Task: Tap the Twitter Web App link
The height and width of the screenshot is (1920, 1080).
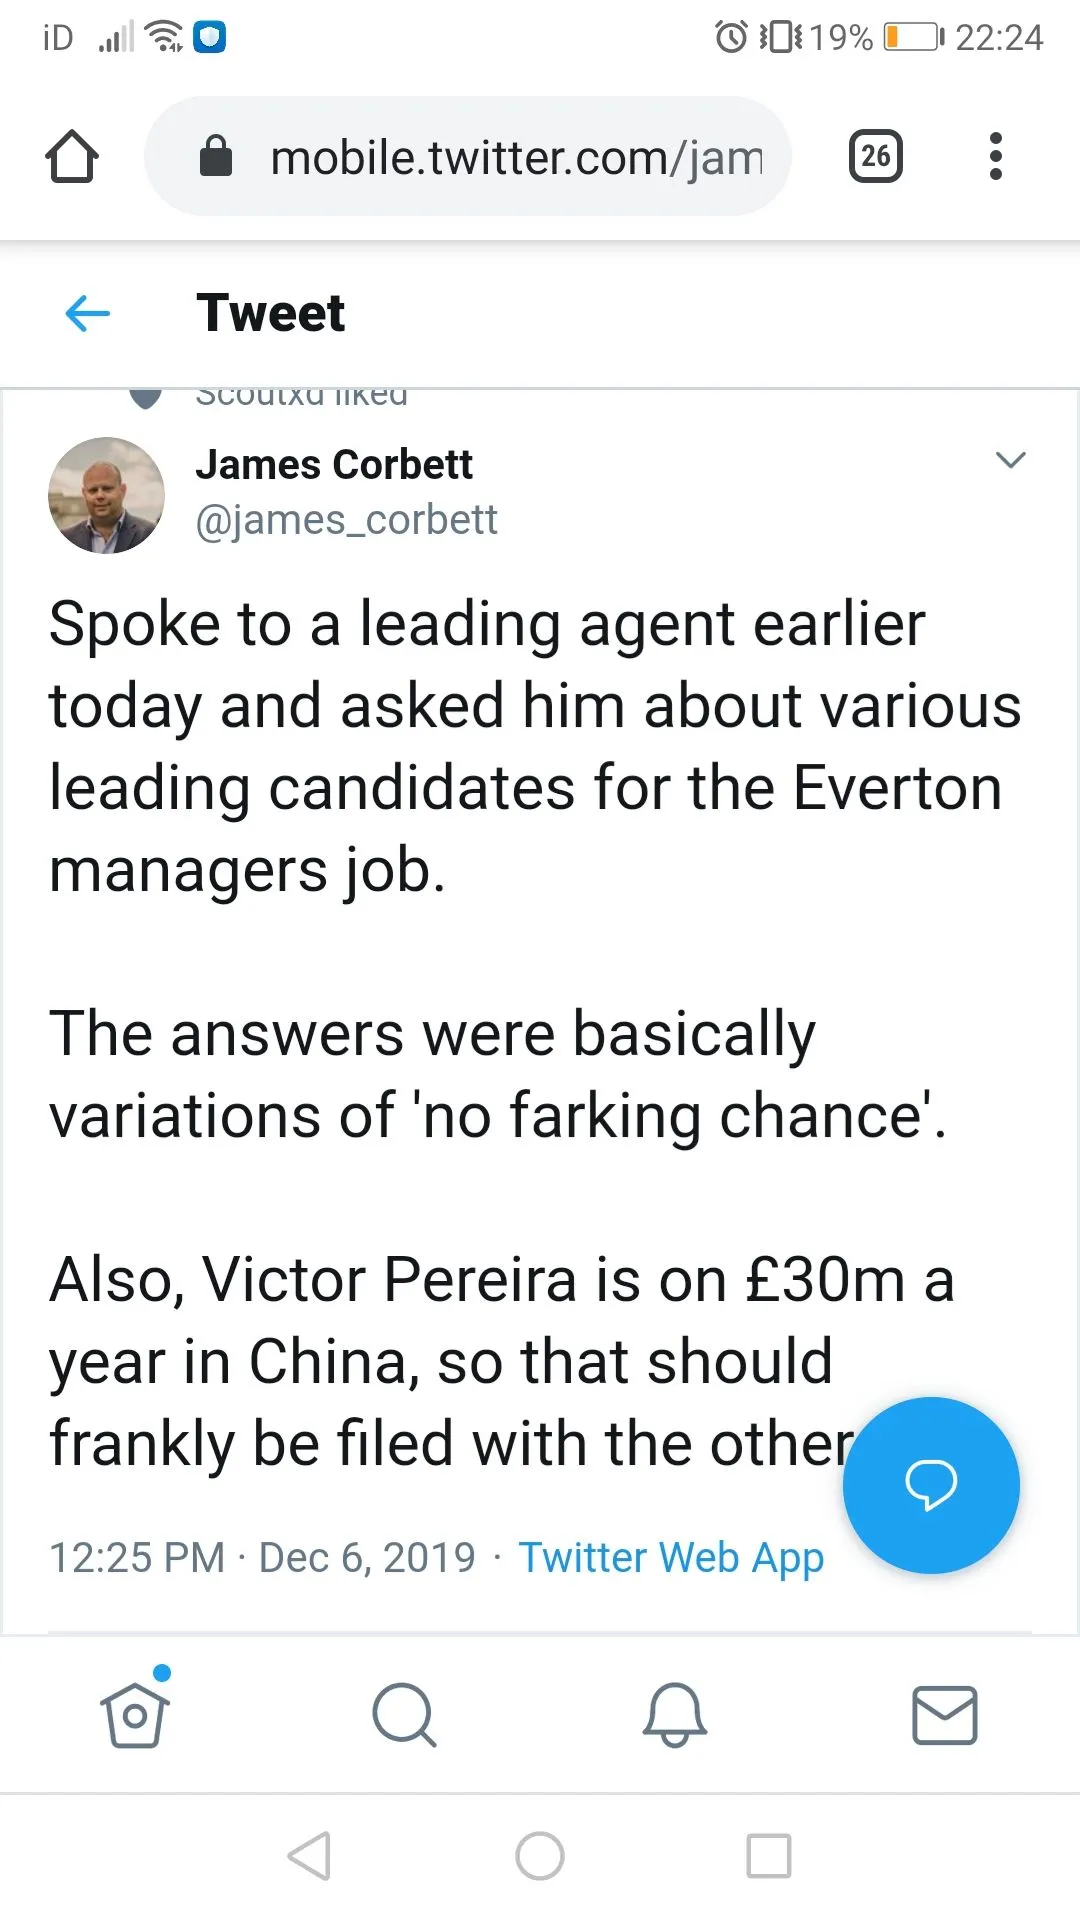Action: pyautogui.click(x=671, y=1558)
